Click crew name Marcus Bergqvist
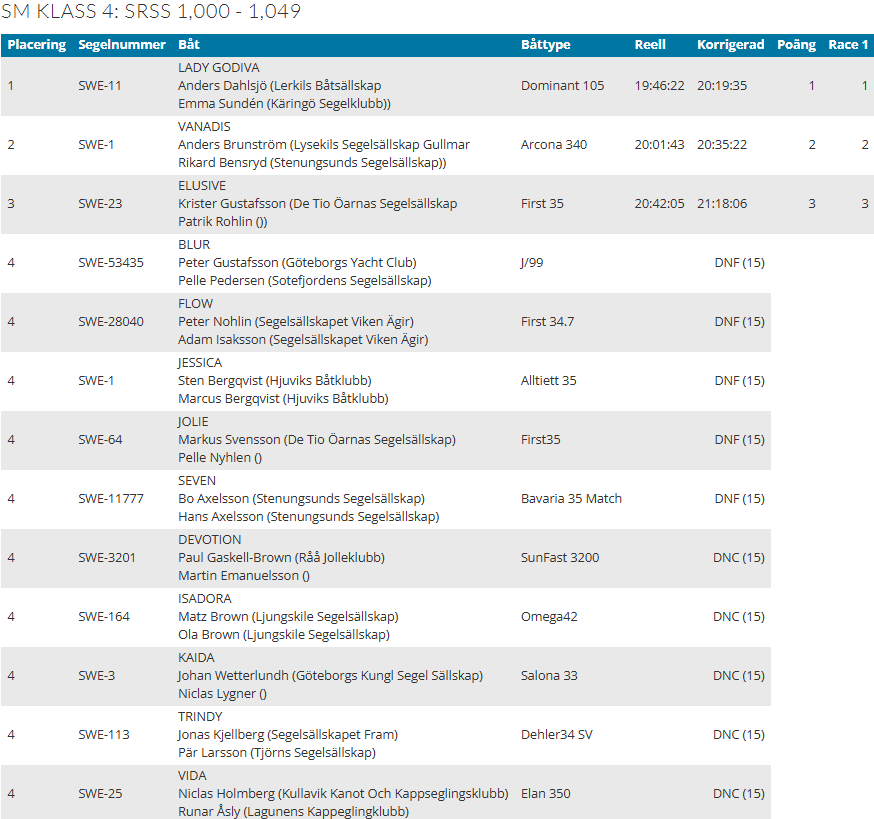 click(x=229, y=399)
